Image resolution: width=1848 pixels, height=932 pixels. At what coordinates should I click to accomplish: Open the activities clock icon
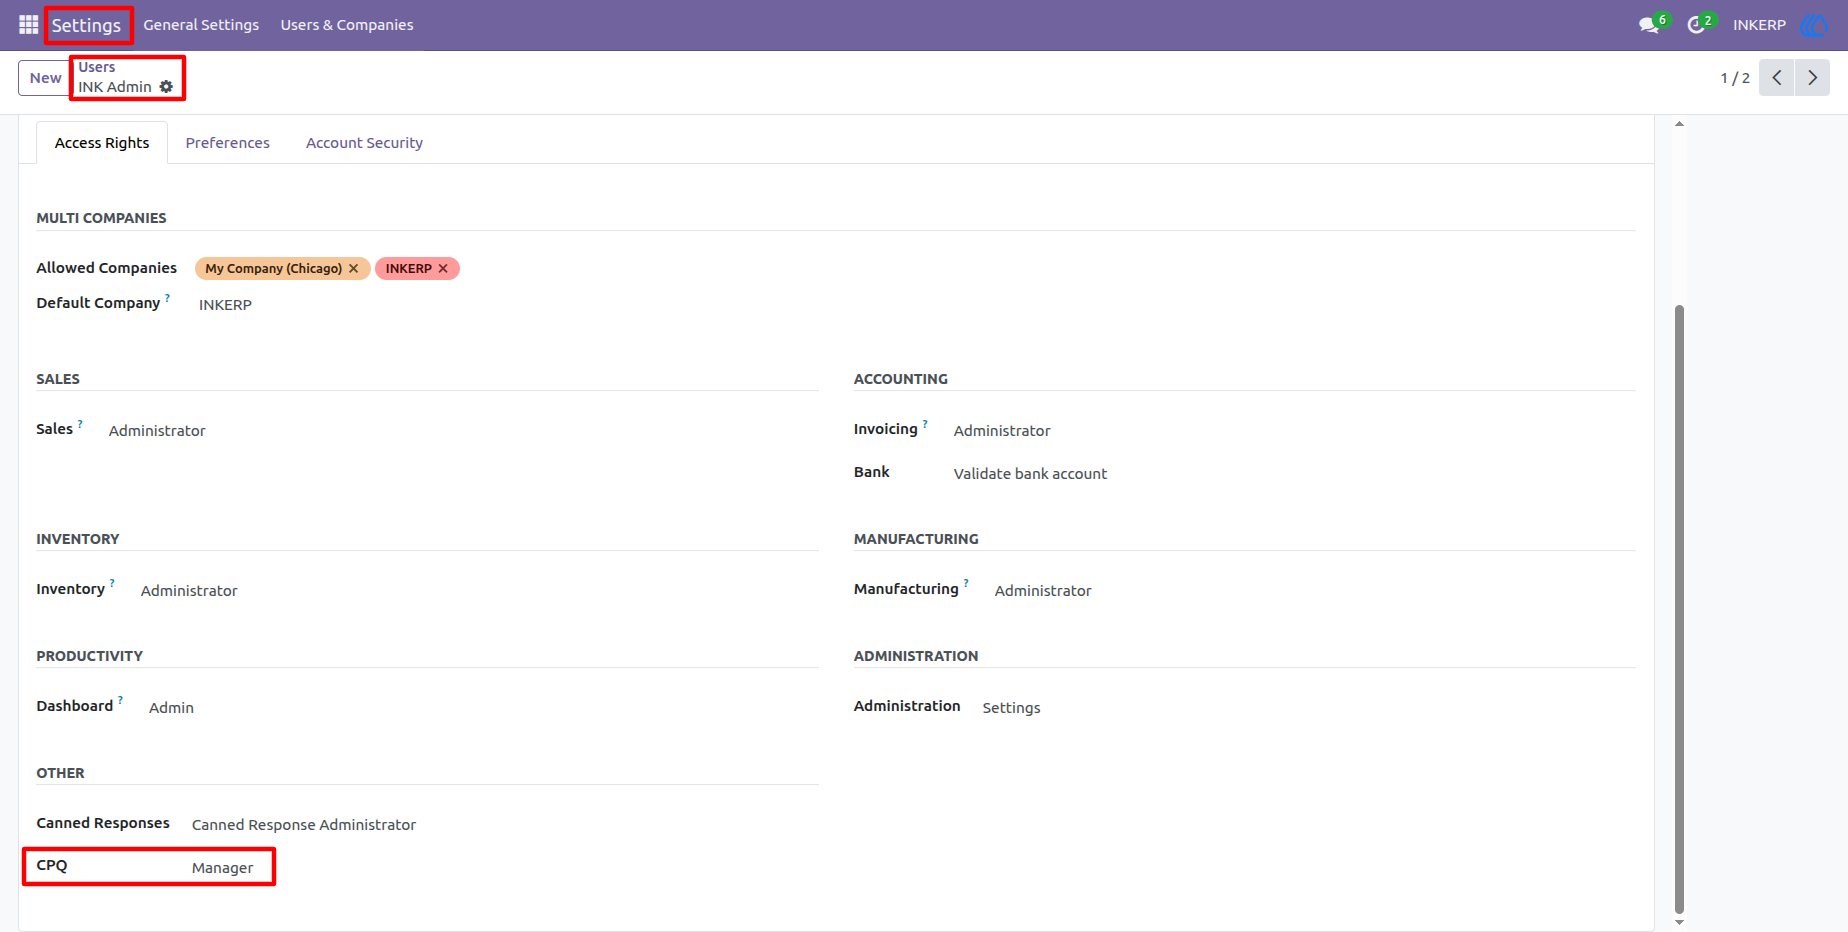point(1696,25)
